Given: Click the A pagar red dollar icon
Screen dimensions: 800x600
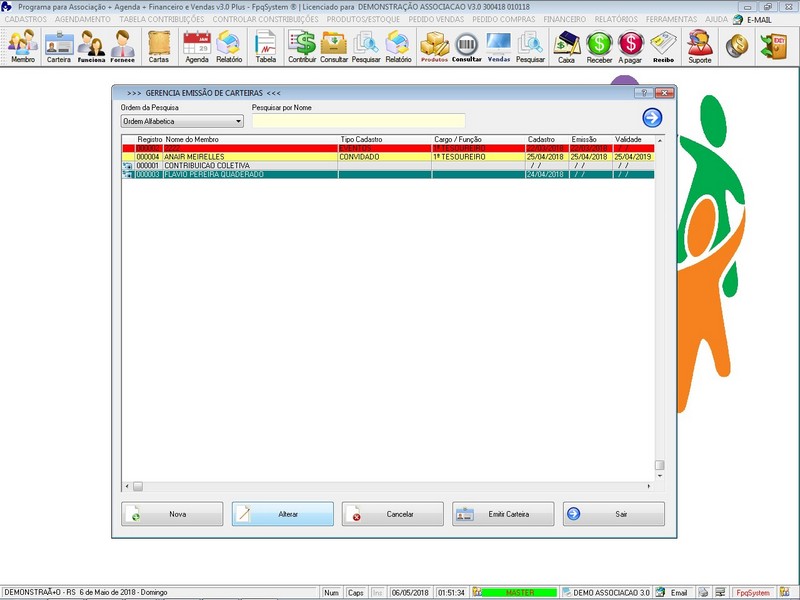Looking at the screenshot, I should pos(630,46).
